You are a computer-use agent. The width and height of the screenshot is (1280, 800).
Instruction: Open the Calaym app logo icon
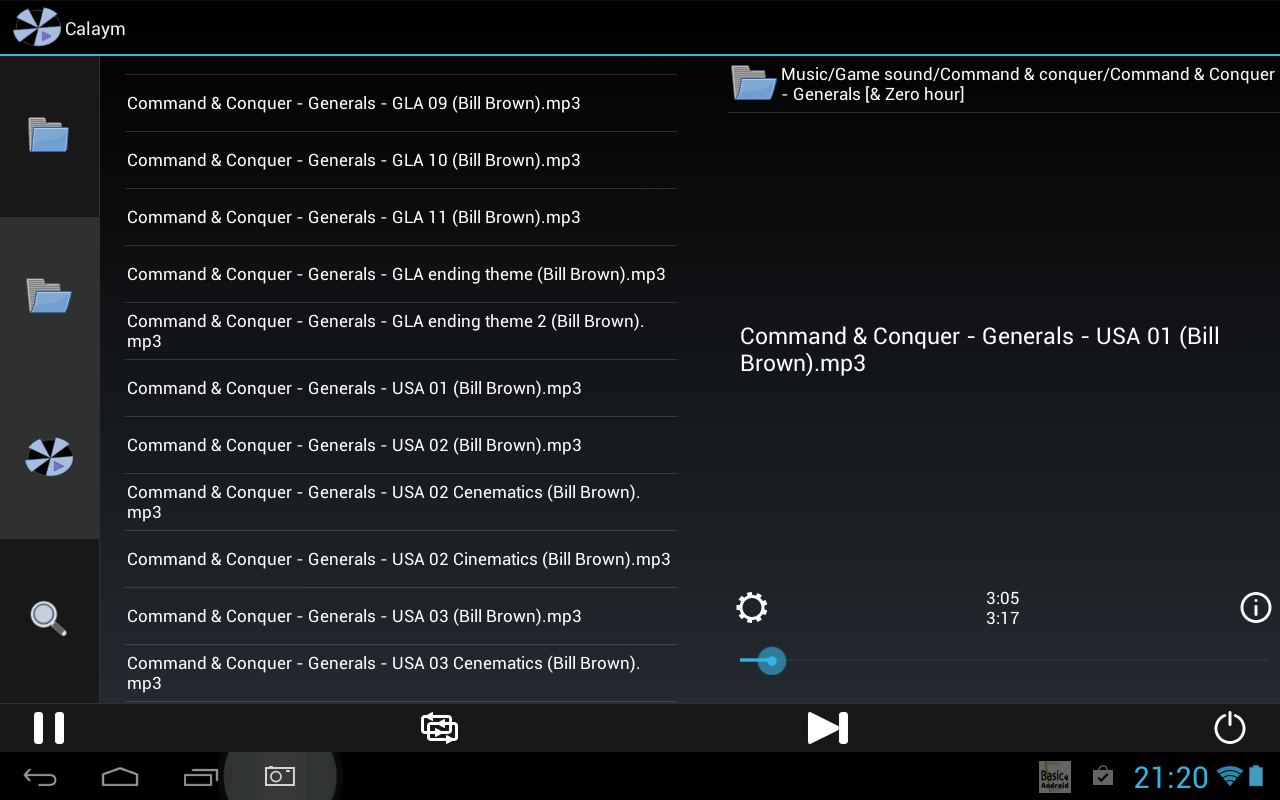(36, 27)
